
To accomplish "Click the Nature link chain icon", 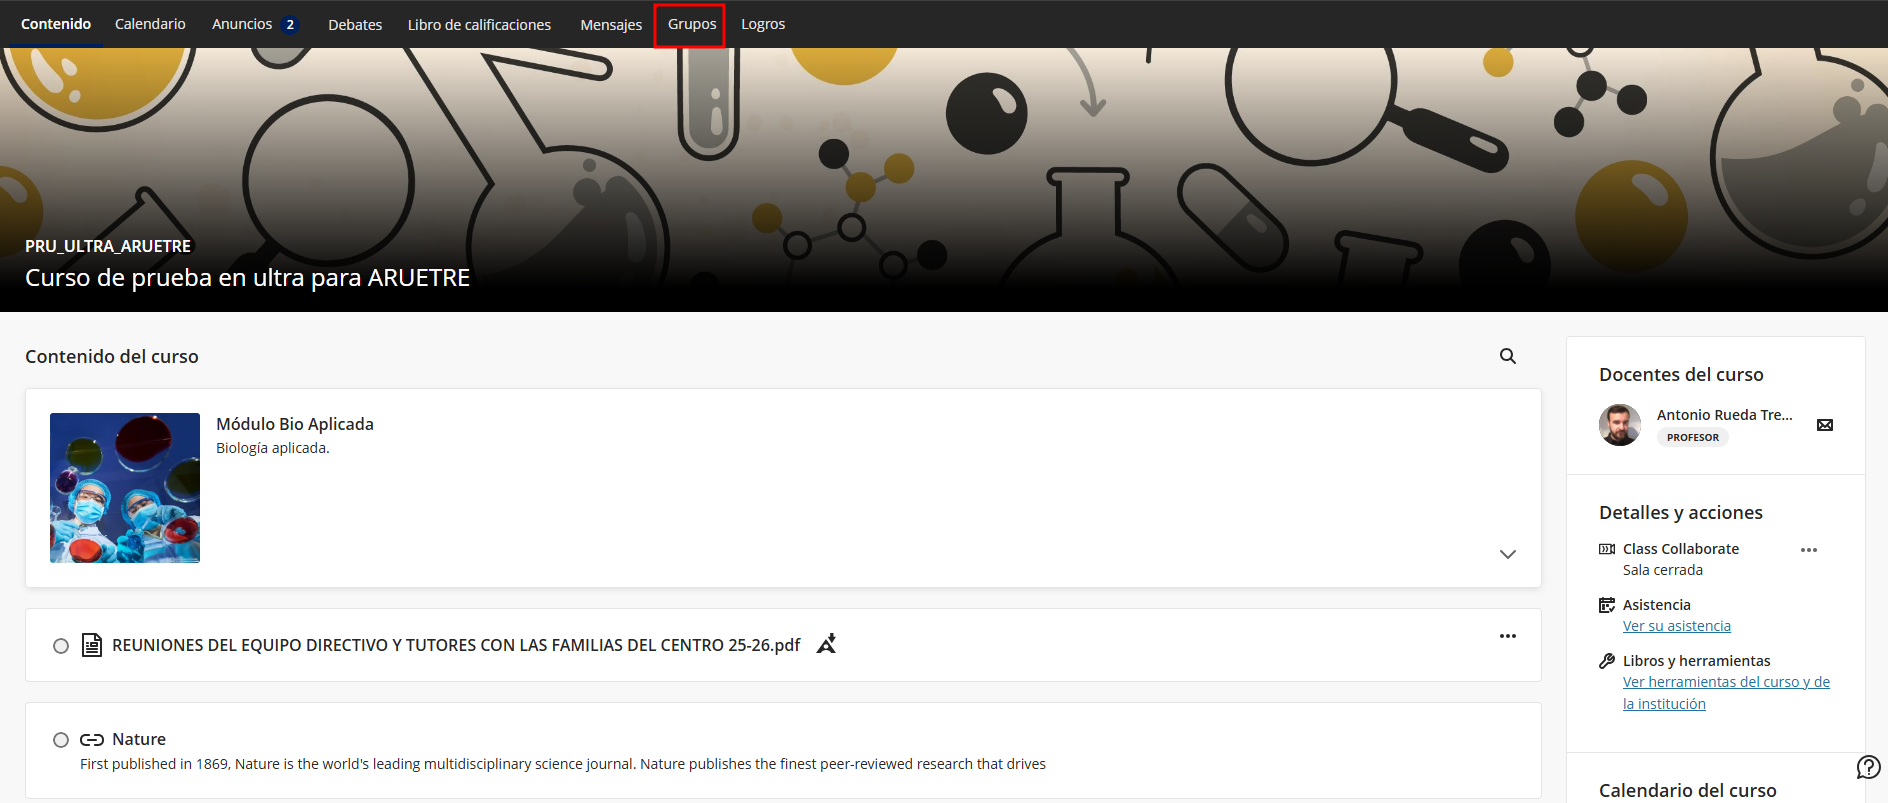I will click(92, 740).
